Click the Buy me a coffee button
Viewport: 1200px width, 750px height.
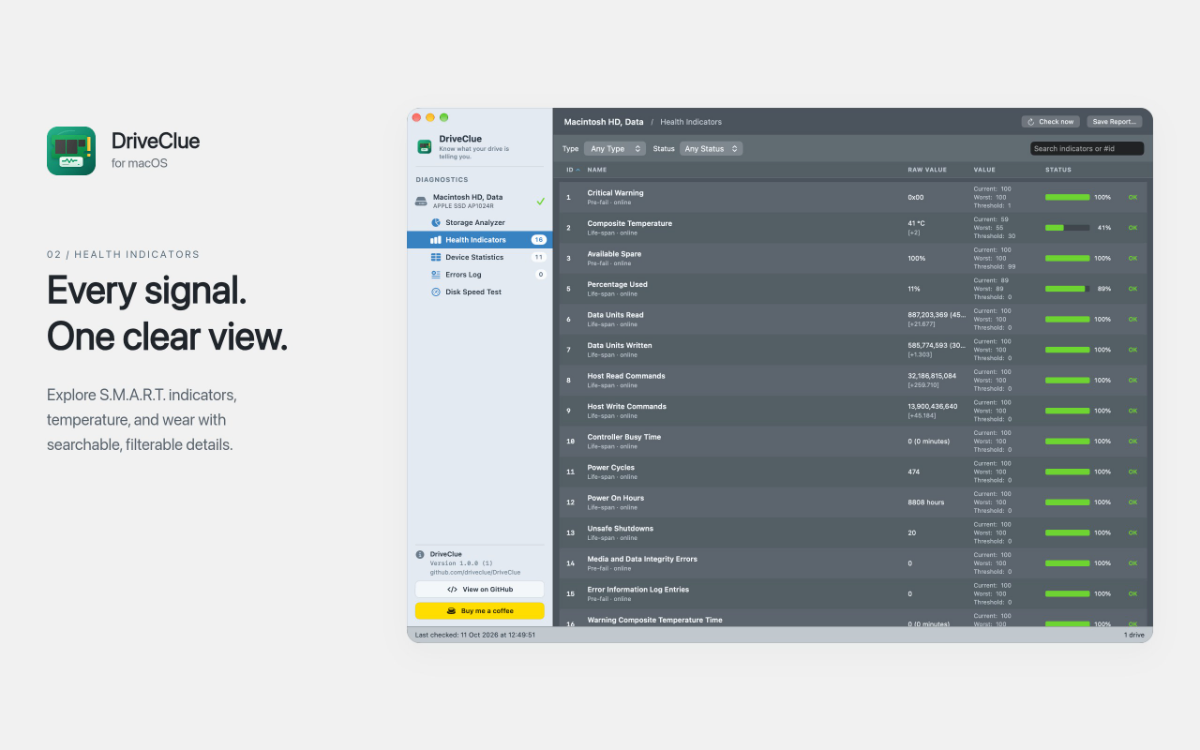480,610
